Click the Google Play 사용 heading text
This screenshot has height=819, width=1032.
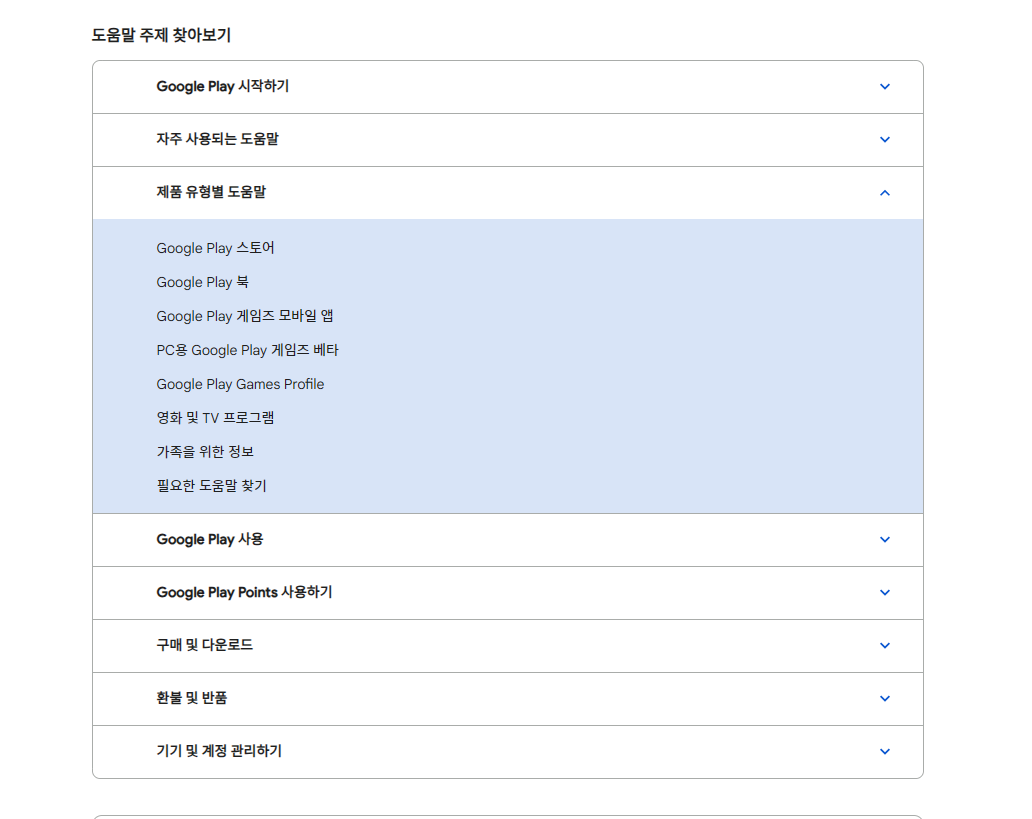pyautogui.click(x=210, y=539)
